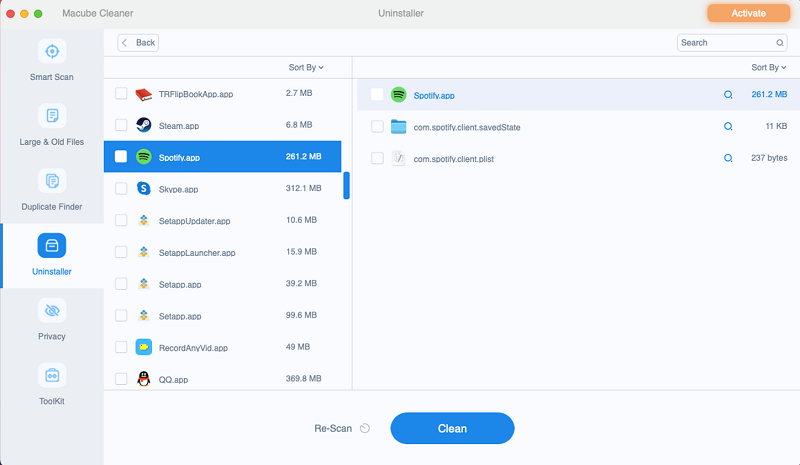The image size is (800, 465).
Task: Click the orange Activate button
Action: point(748,13)
